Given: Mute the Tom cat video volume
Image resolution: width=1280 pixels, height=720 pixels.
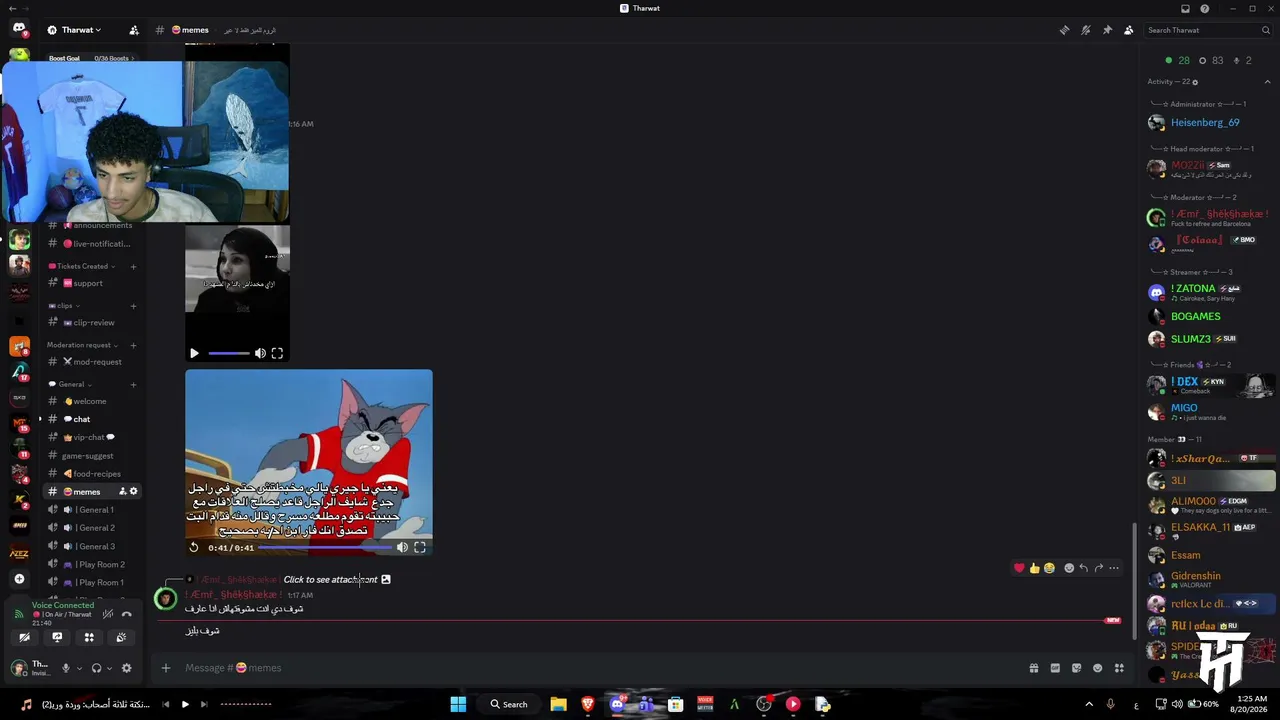Looking at the screenshot, I should (402, 547).
